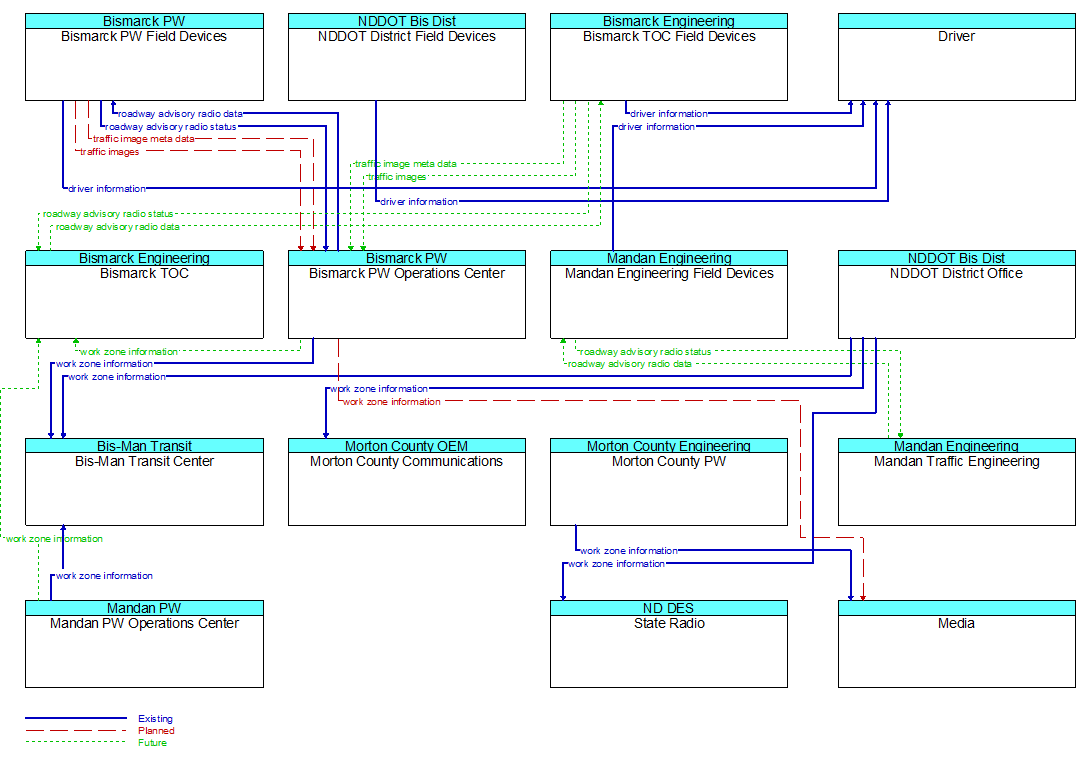1086x761 pixels.
Task: Select the Bismarck PW Operations Center box
Action: (407, 294)
